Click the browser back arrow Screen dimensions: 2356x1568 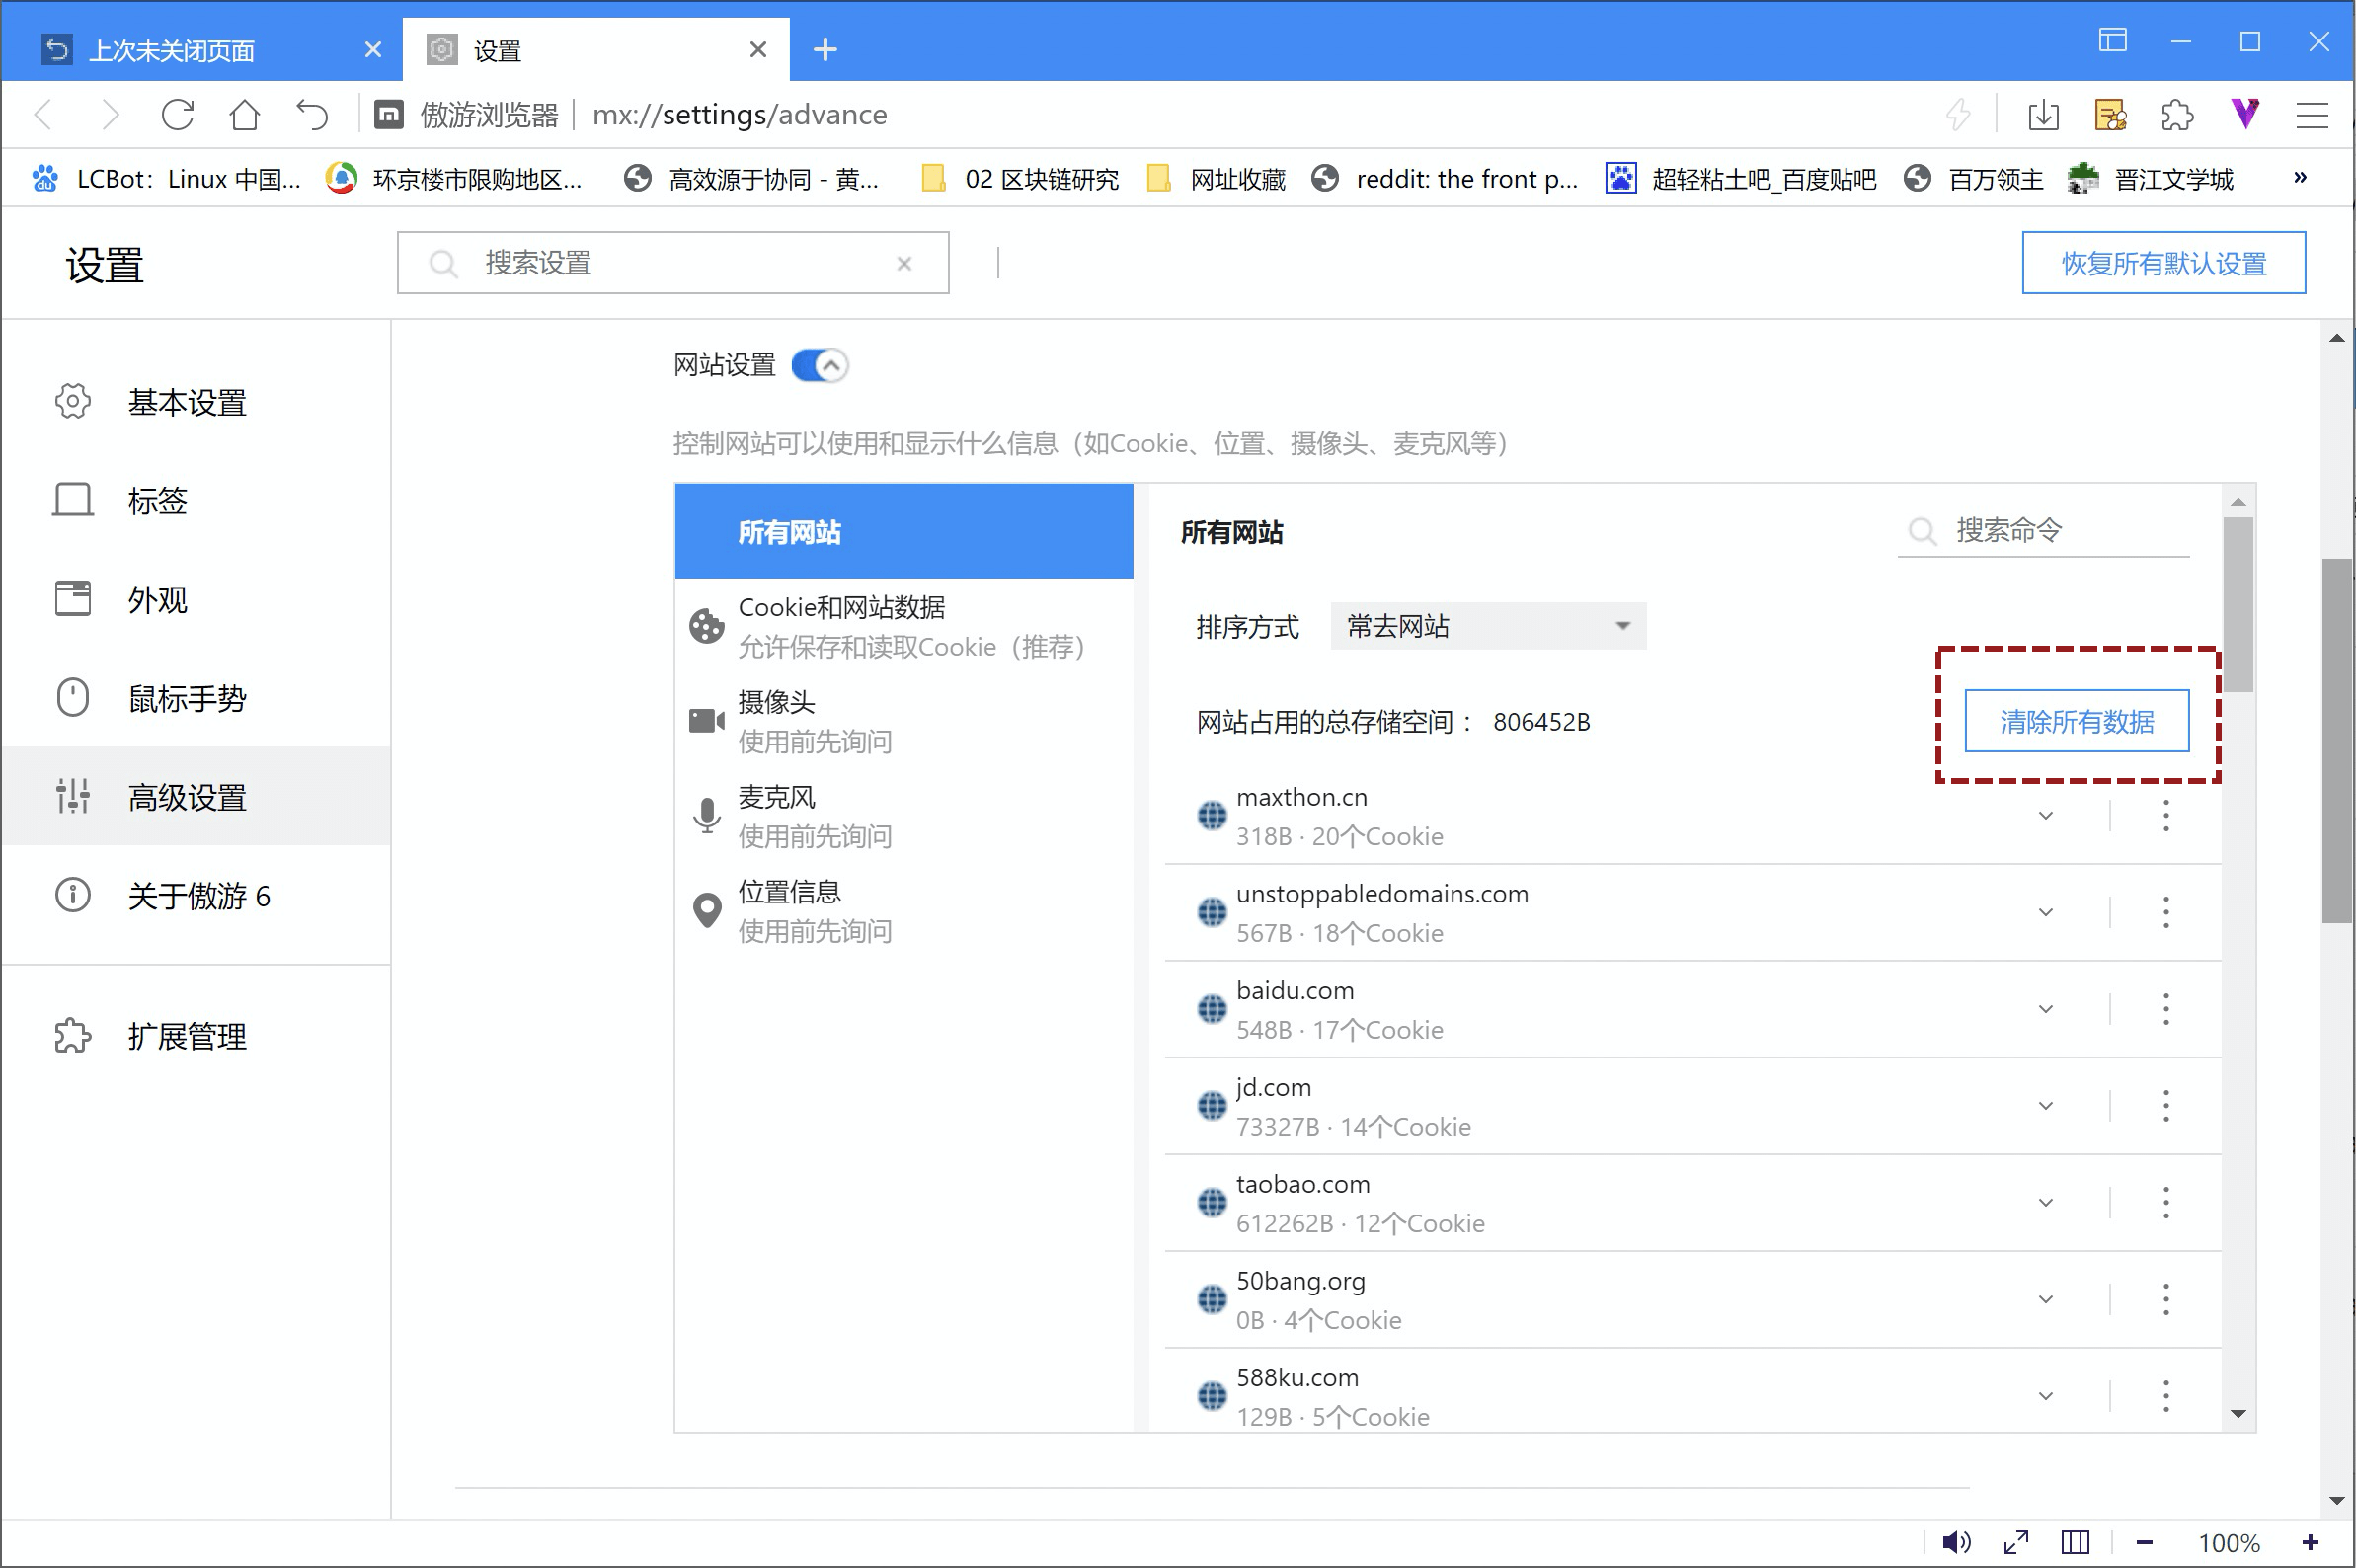[x=43, y=115]
